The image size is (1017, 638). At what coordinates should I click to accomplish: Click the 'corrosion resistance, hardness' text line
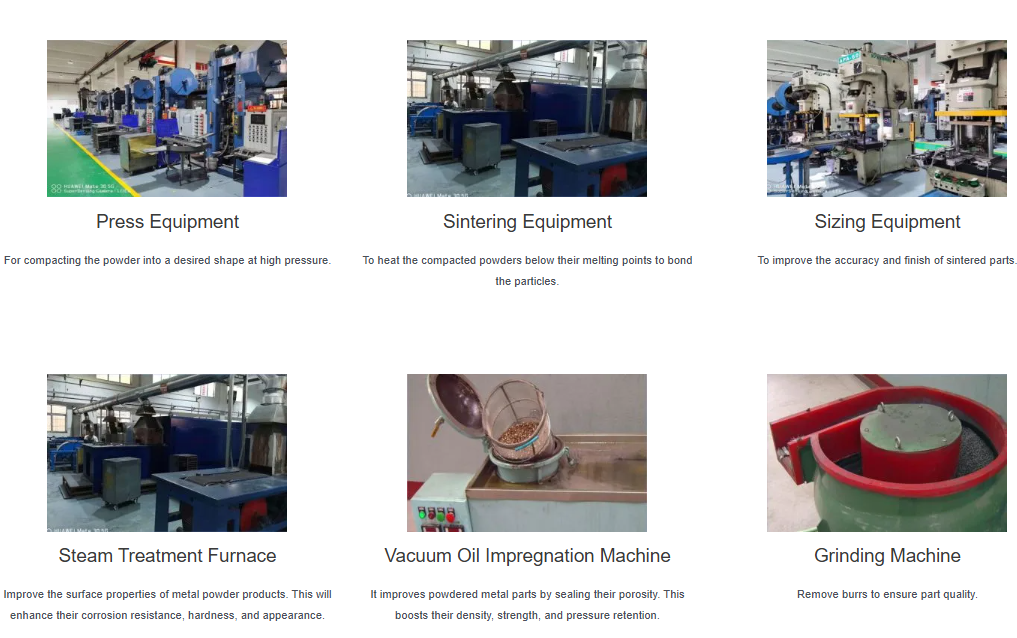tap(167, 615)
